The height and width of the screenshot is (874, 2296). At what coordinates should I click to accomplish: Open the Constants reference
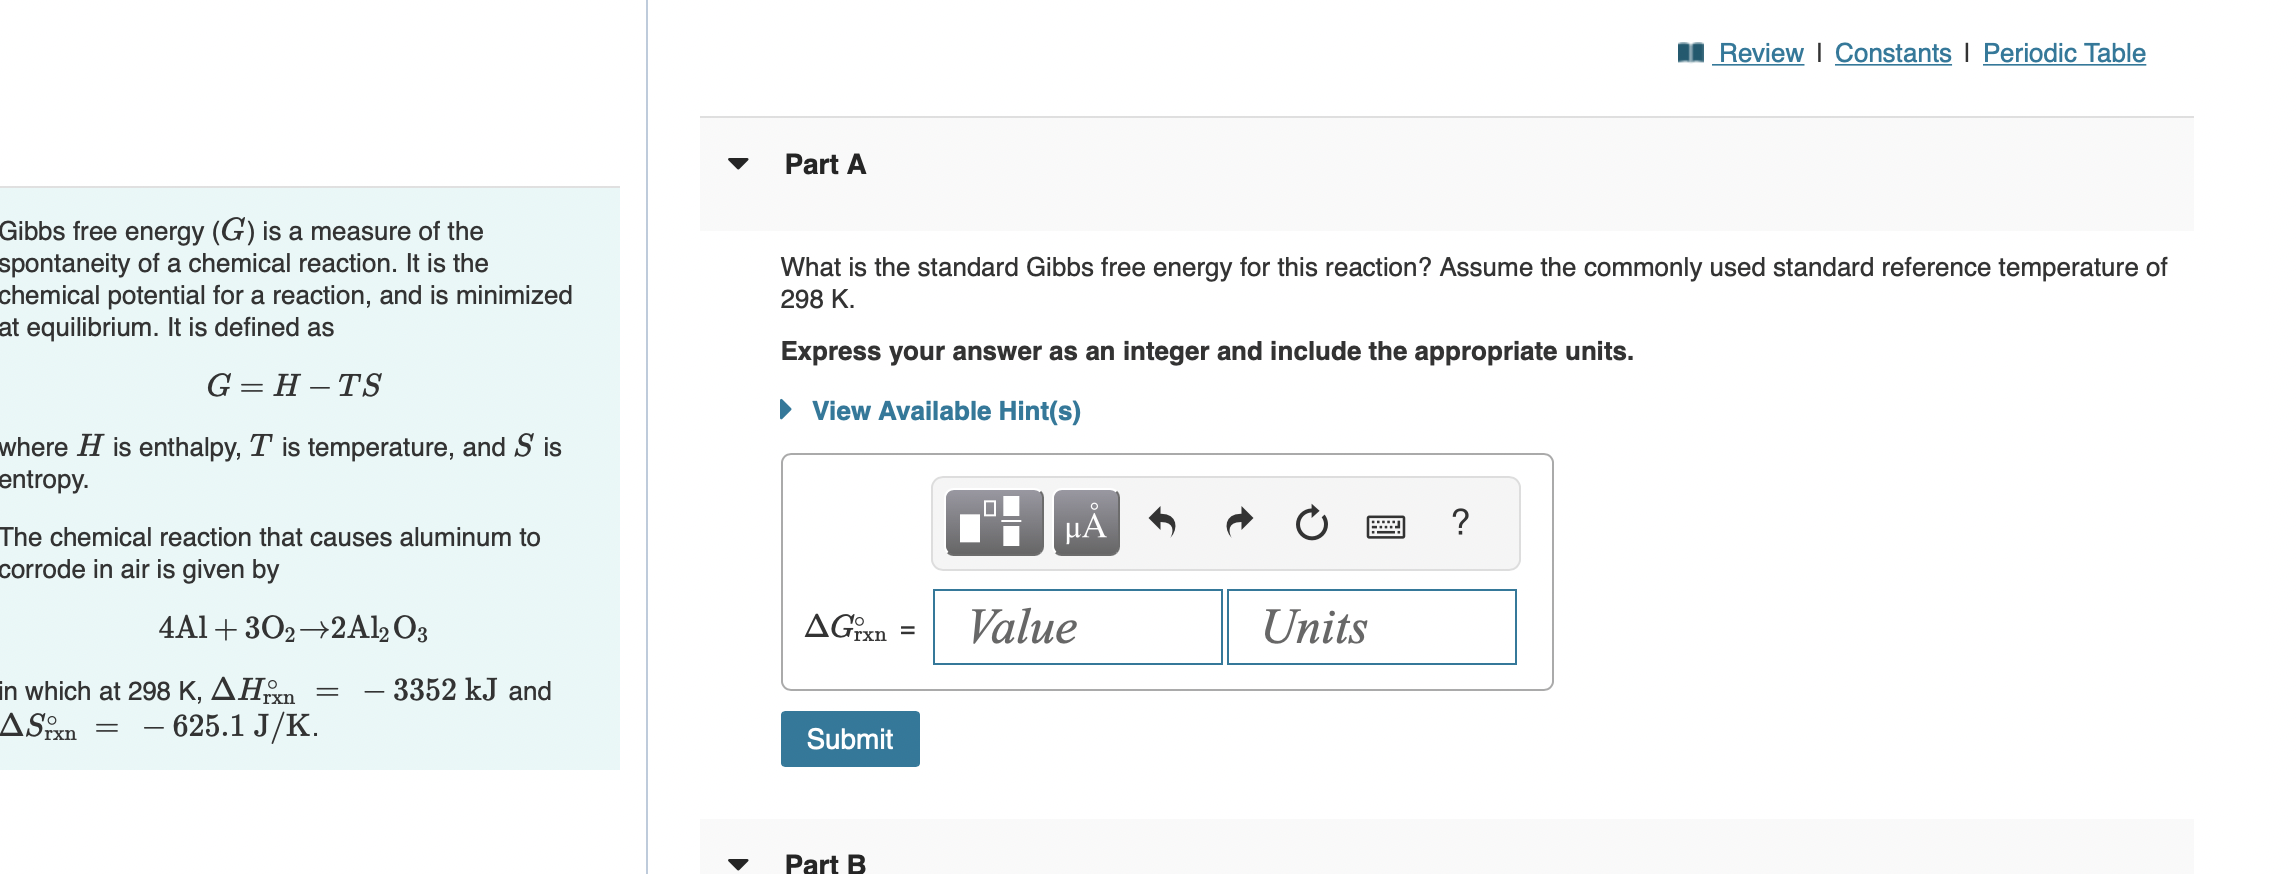[1892, 52]
